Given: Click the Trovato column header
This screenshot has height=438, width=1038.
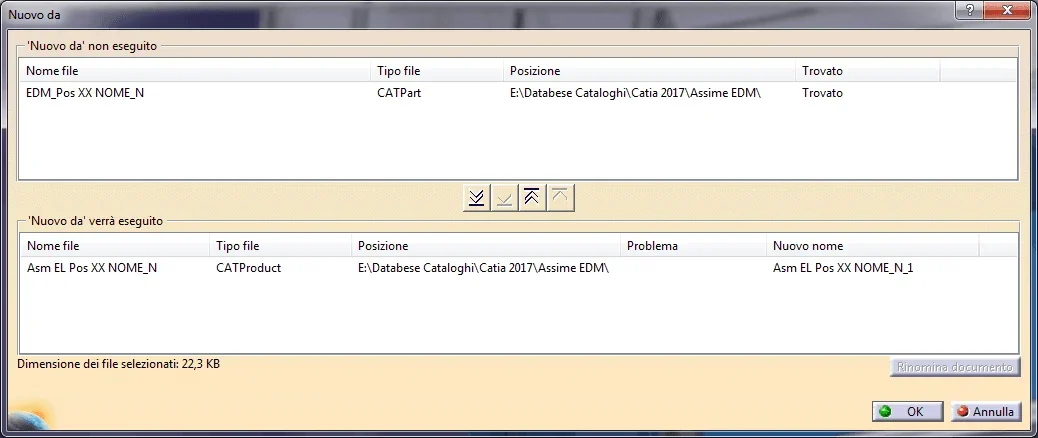Looking at the screenshot, I should coord(866,71).
